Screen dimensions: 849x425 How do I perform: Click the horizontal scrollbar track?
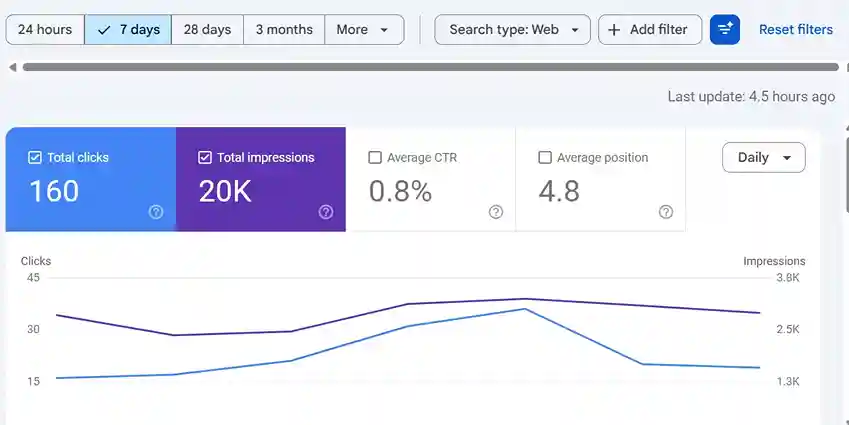(430, 67)
